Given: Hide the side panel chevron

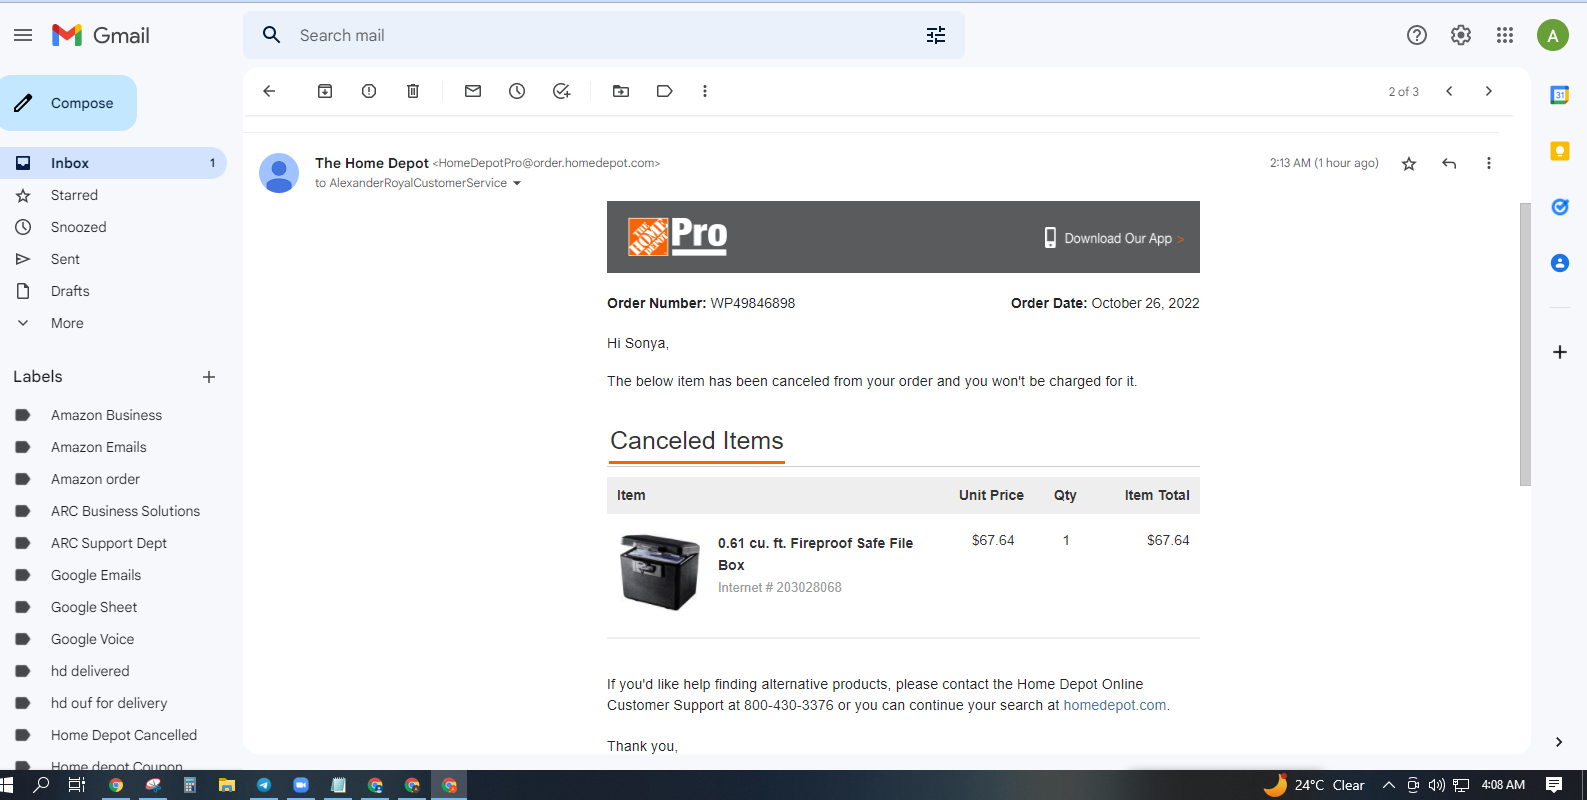Looking at the screenshot, I should (1559, 742).
